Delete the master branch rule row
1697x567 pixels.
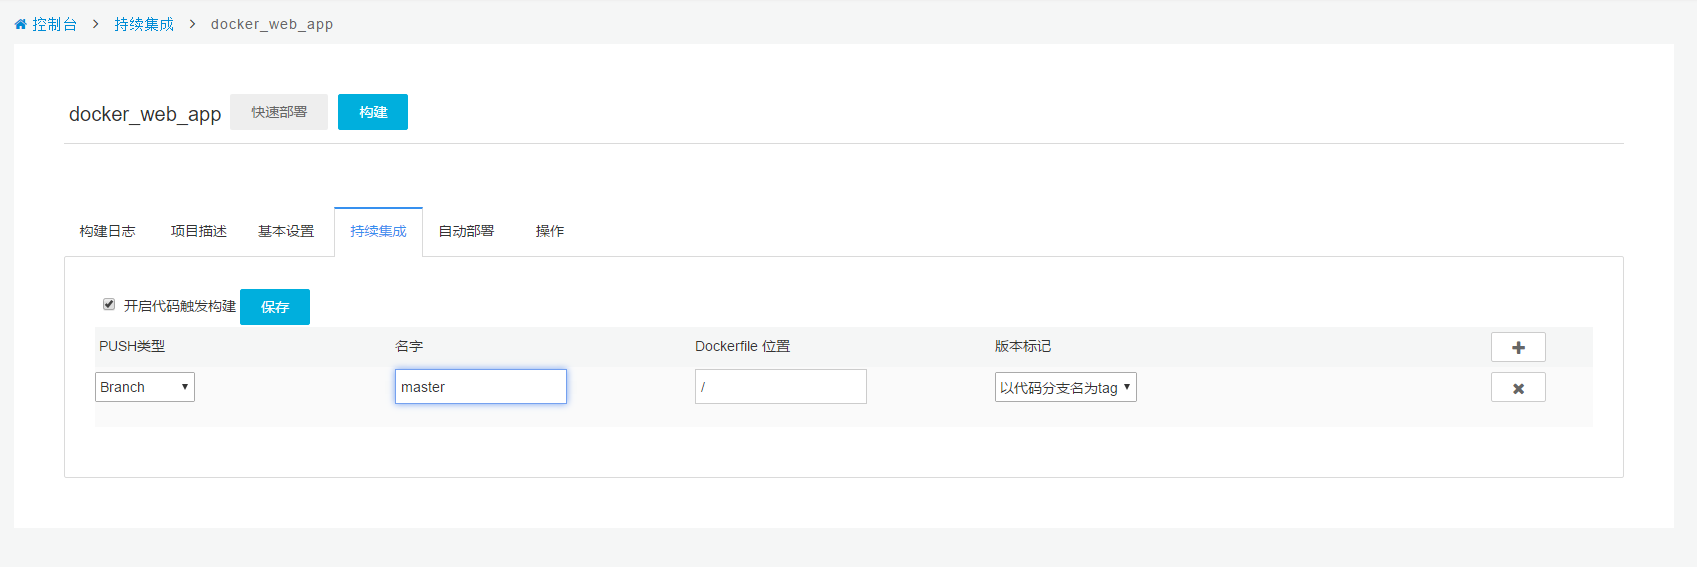pyautogui.click(x=1517, y=388)
